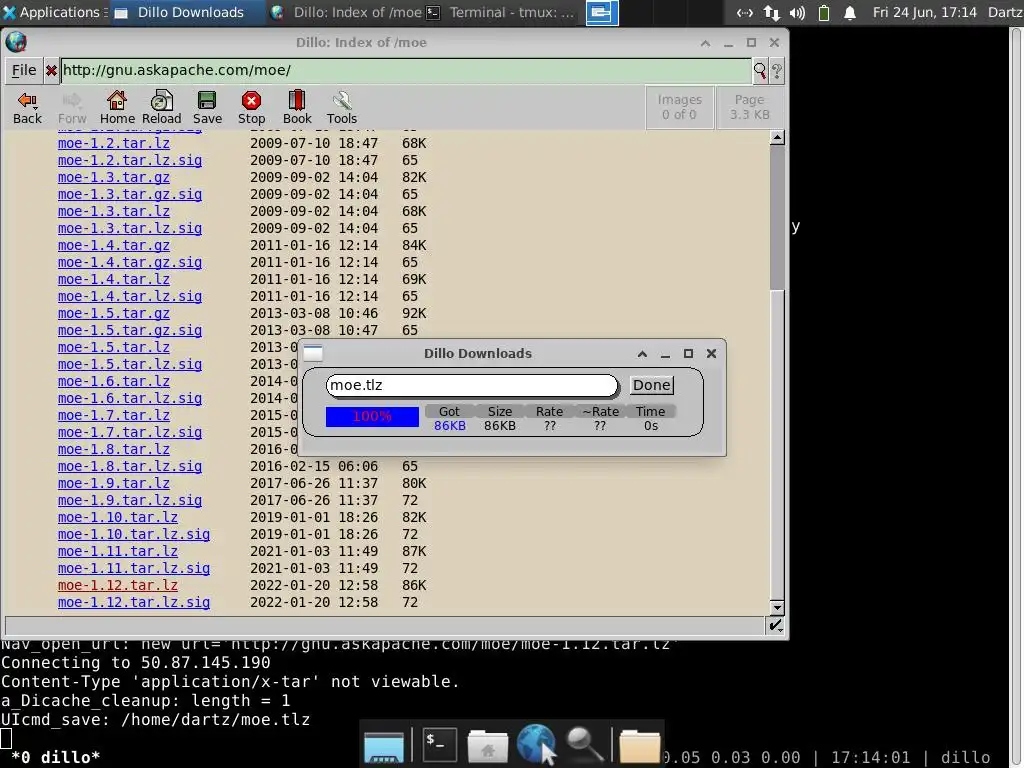Image resolution: width=1024 pixels, height=768 pixels.
Task: Click the 92K size of moe-1.5.tar.gz
Action: click(414, 313)
